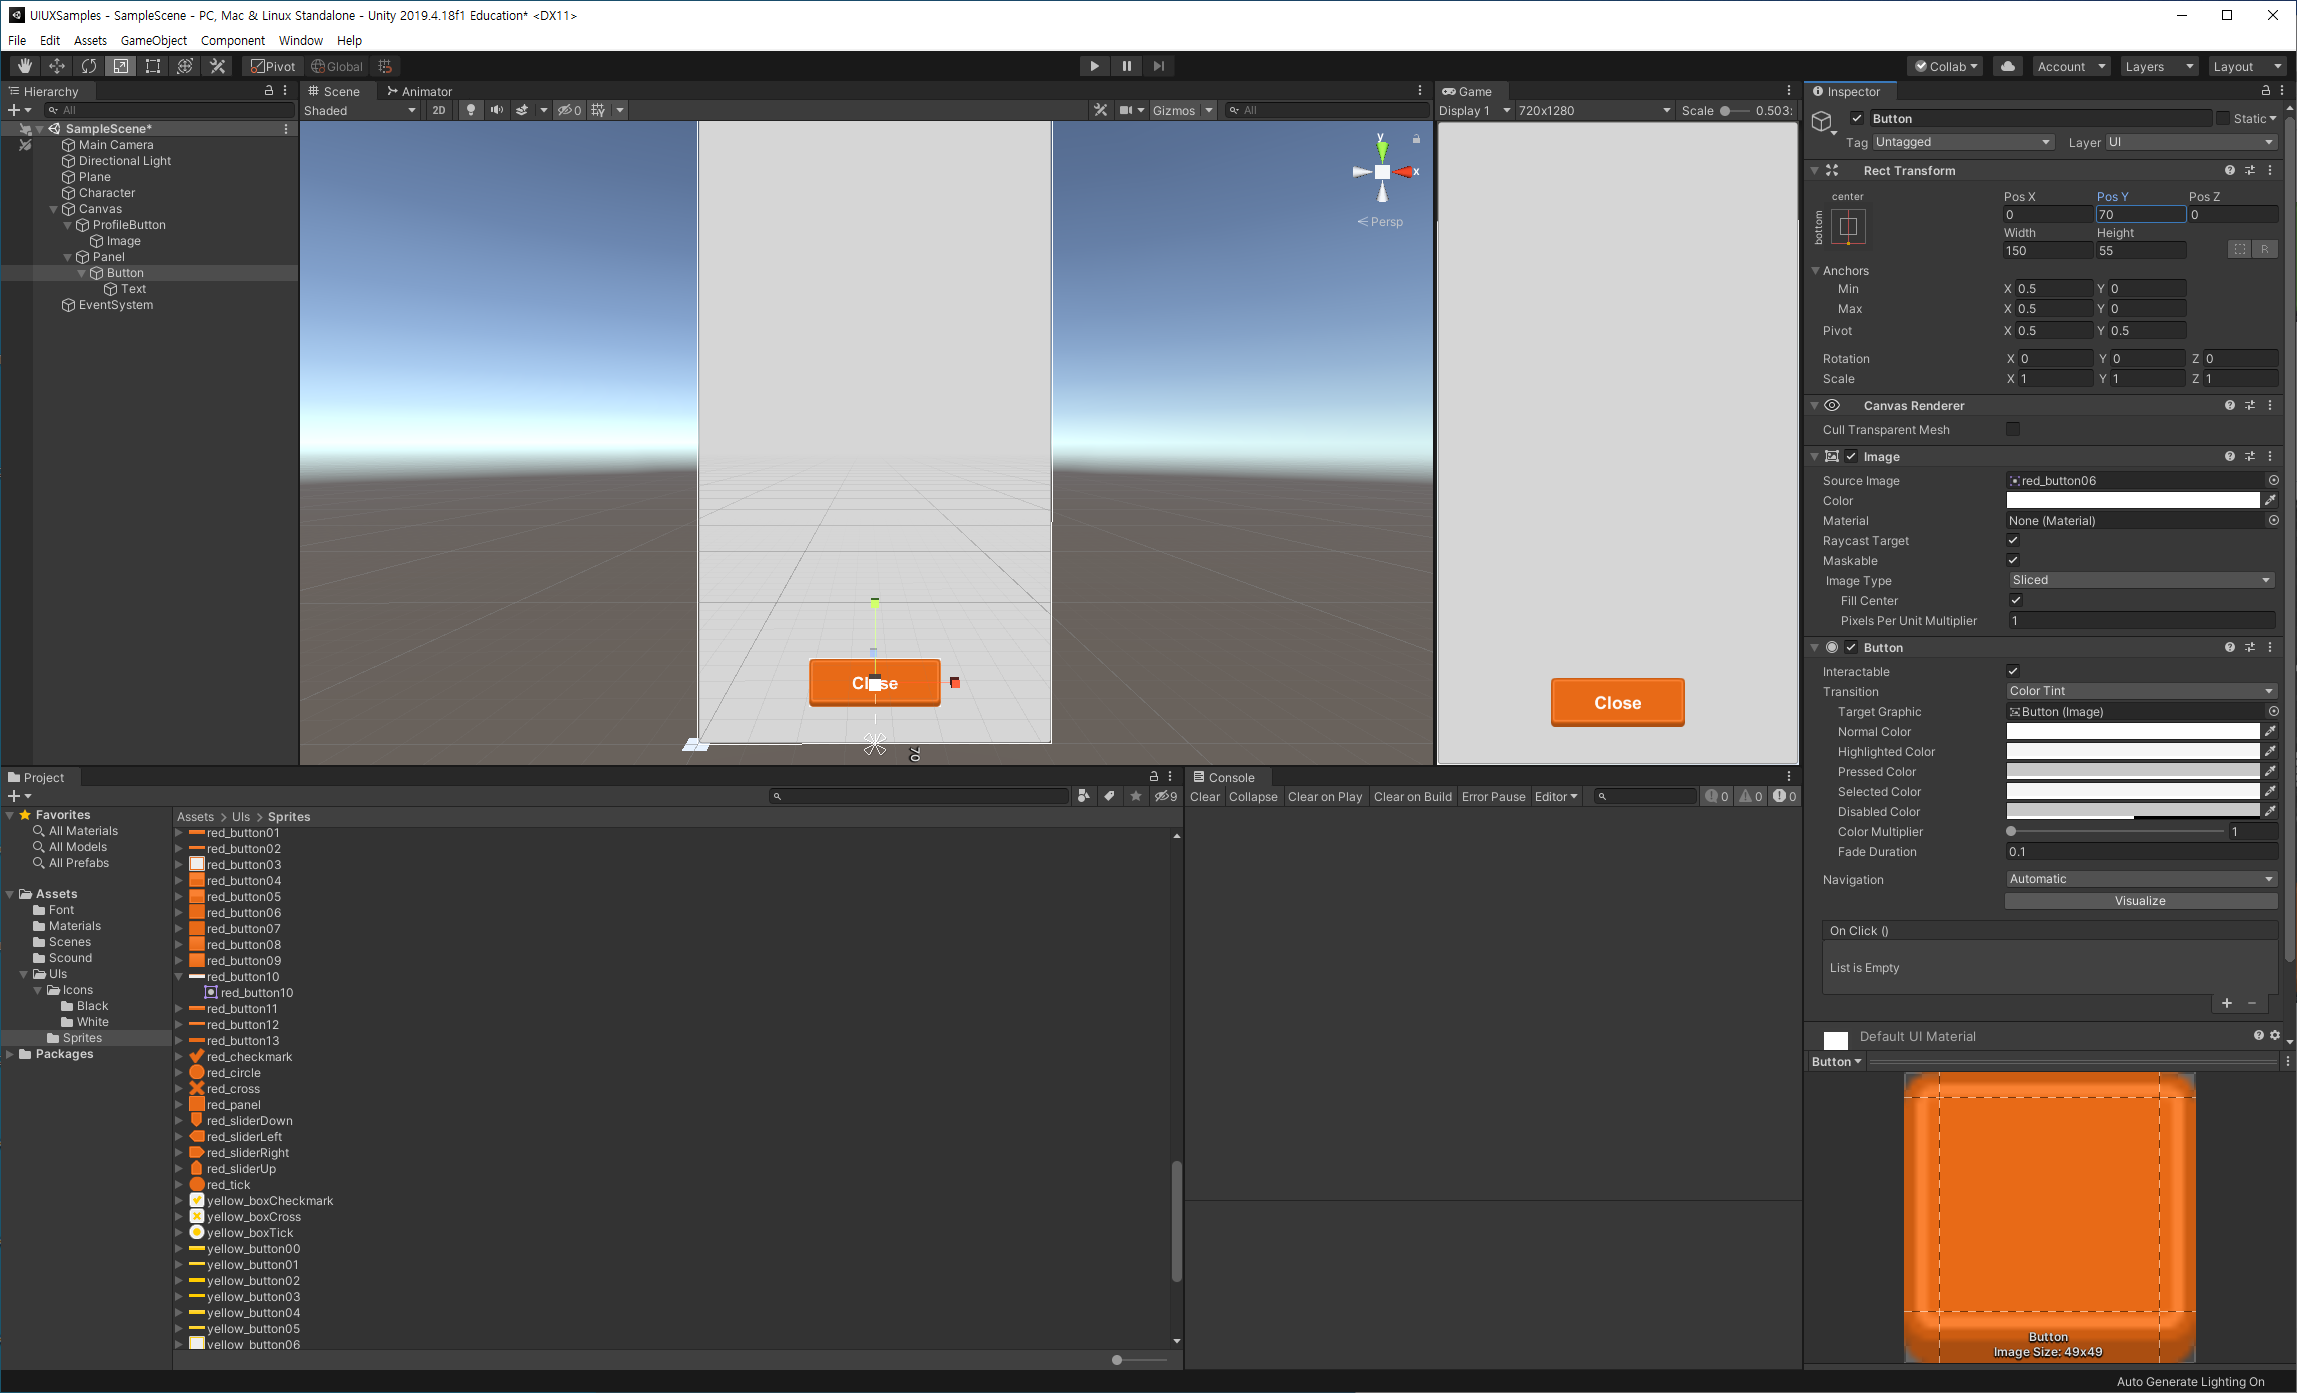The image size is (2297, 1393).
Task: Open the Transition Color Tint dropdown
Action: pos(2140,691)
